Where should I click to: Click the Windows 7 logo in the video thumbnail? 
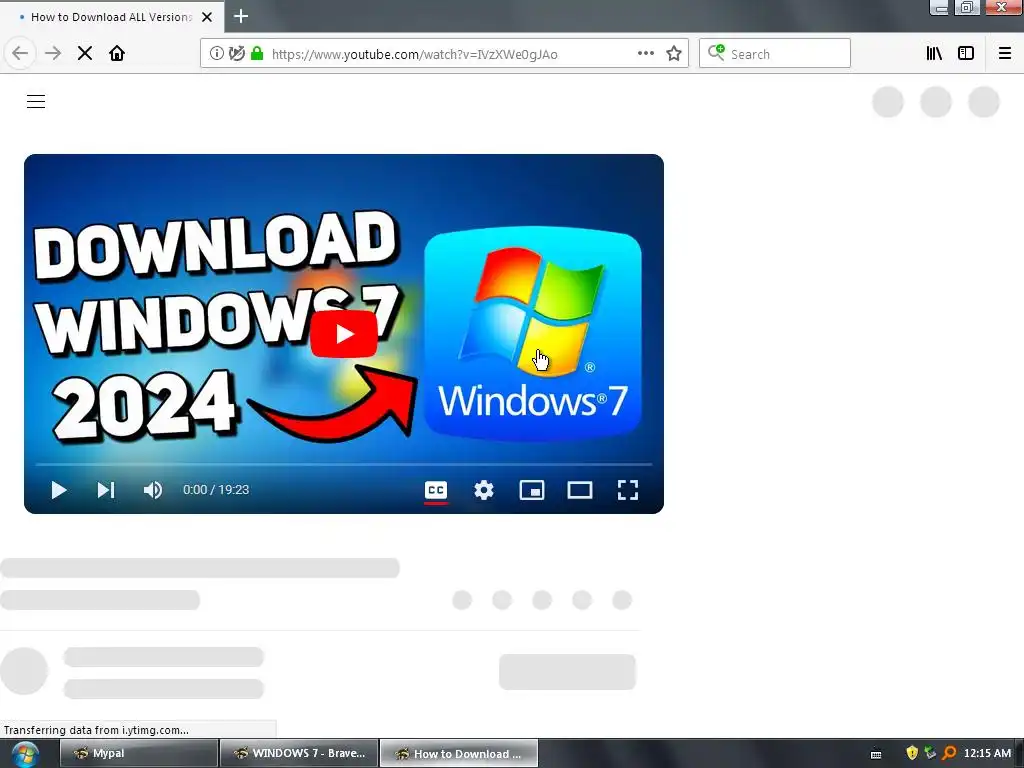[x=533, y=332]
